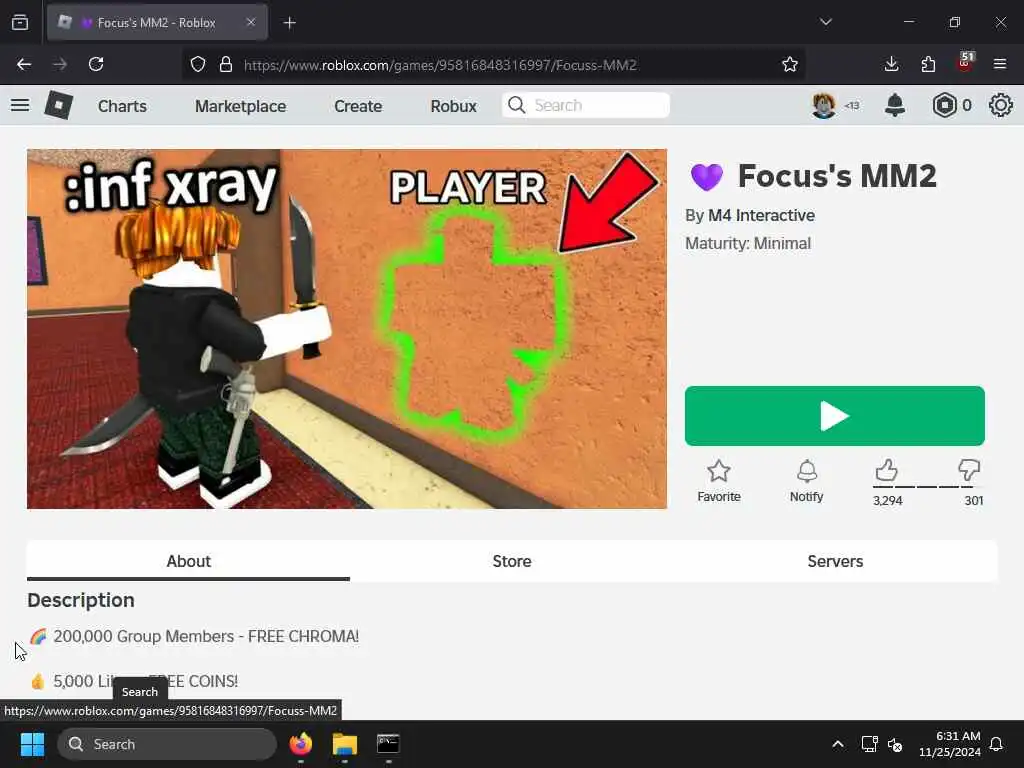Viewport: 1024px width, 768px height.
Task: Open the terminal app from taskbar
Action: [x=388, y=744]
